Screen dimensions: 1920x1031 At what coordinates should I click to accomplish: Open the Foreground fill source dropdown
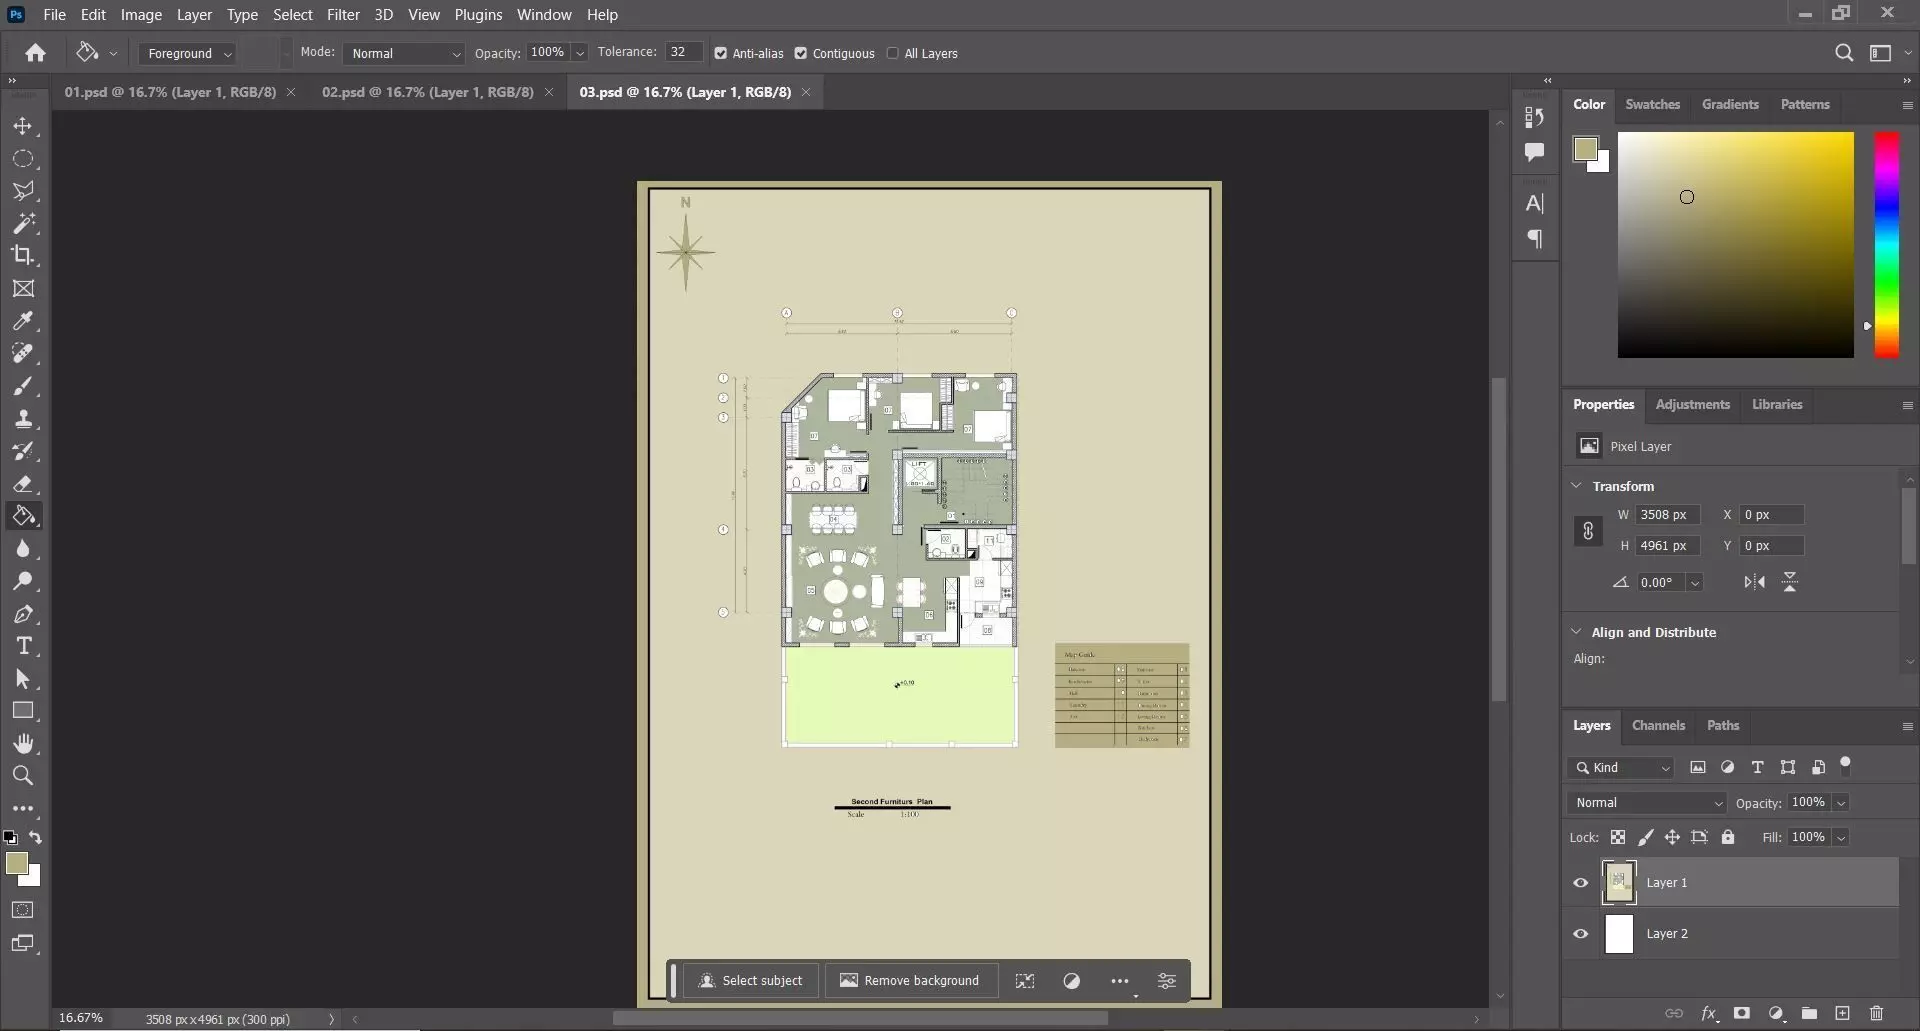pyautogui.click(x=187, y=54)
